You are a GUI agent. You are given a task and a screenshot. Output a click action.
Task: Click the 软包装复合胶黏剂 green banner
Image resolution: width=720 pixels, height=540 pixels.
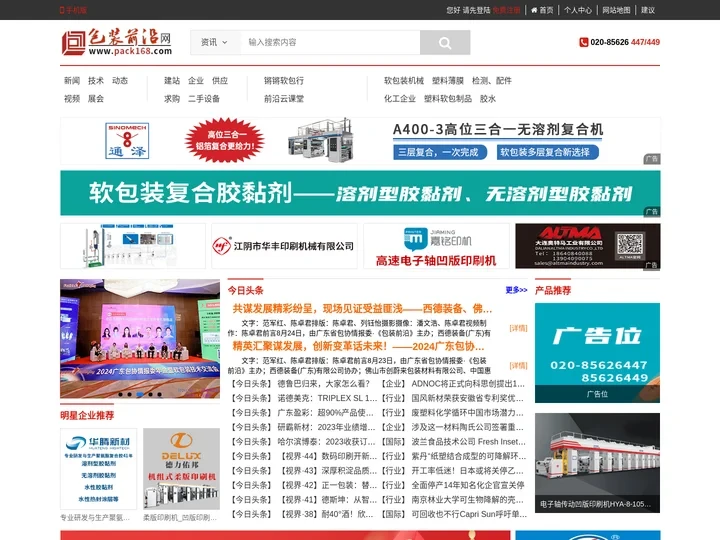point(360,193)
